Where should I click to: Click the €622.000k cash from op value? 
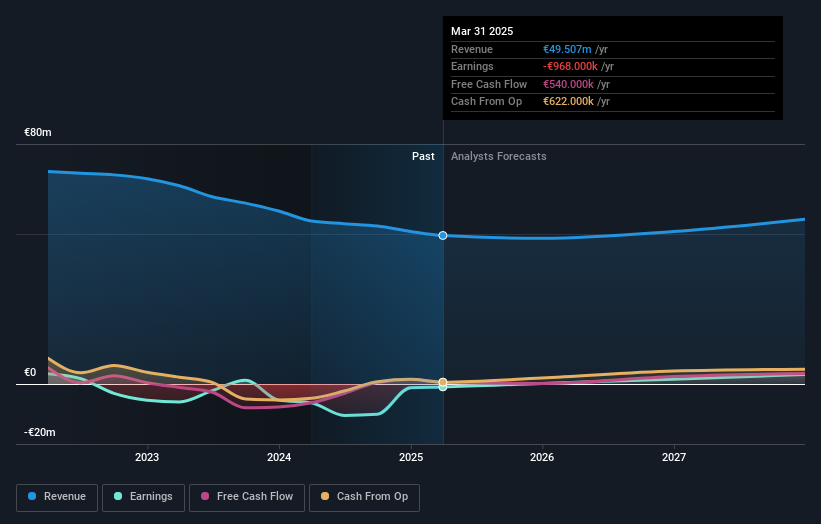[568, 102]
